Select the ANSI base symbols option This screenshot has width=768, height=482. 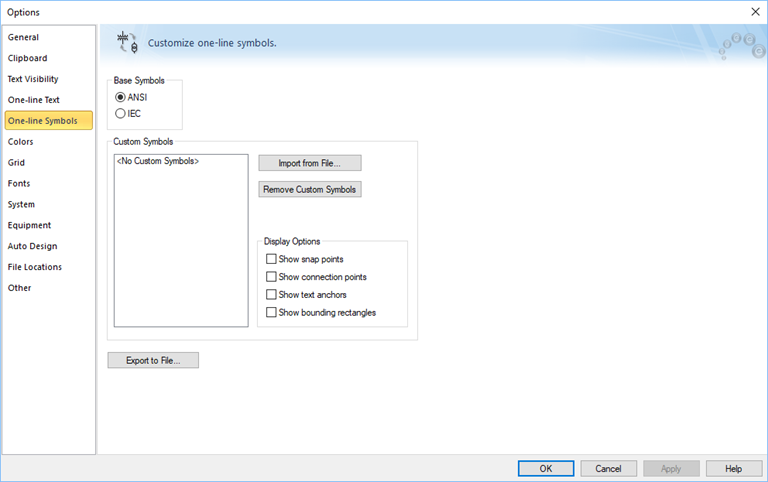pos(121,97)
